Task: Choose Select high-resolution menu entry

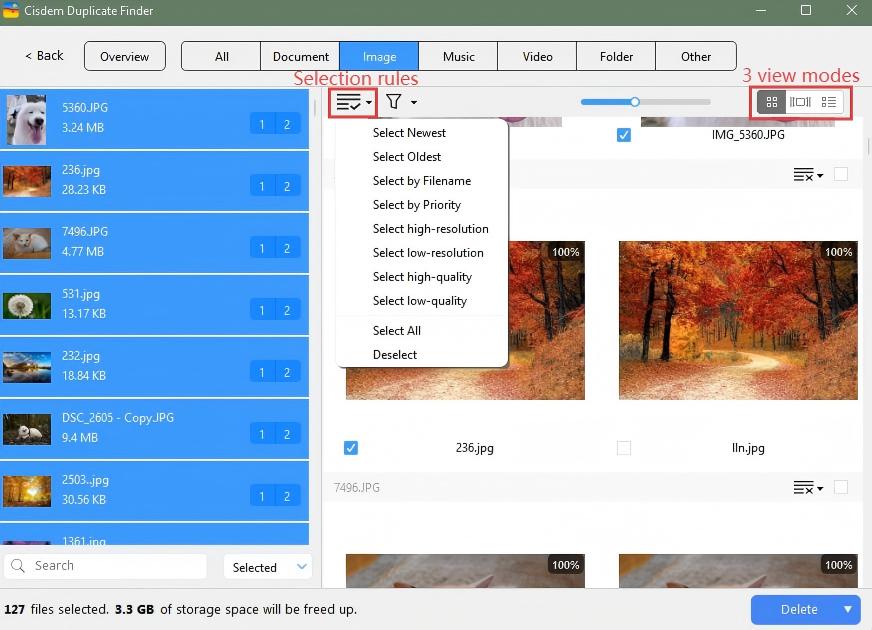Action: pyautogui.click(x=430, y=229)
